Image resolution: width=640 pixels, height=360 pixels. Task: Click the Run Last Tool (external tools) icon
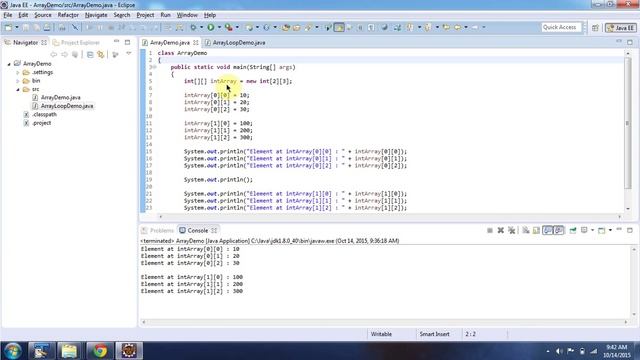[229, 27]
